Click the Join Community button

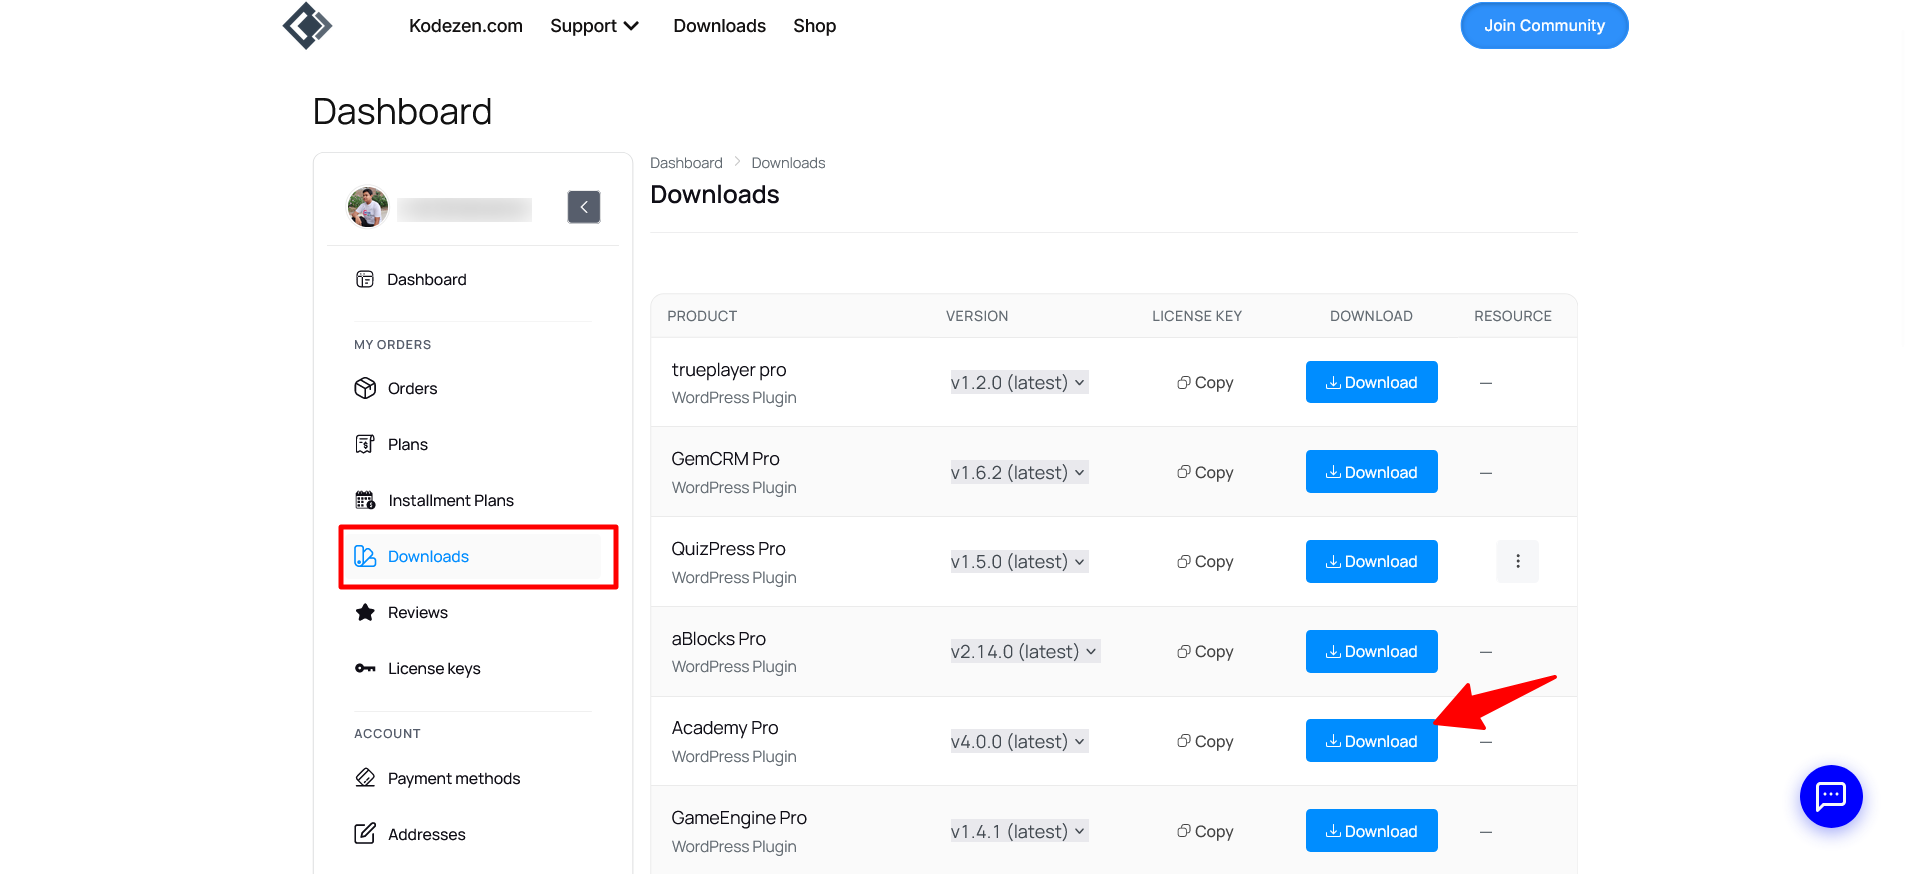1544,26
